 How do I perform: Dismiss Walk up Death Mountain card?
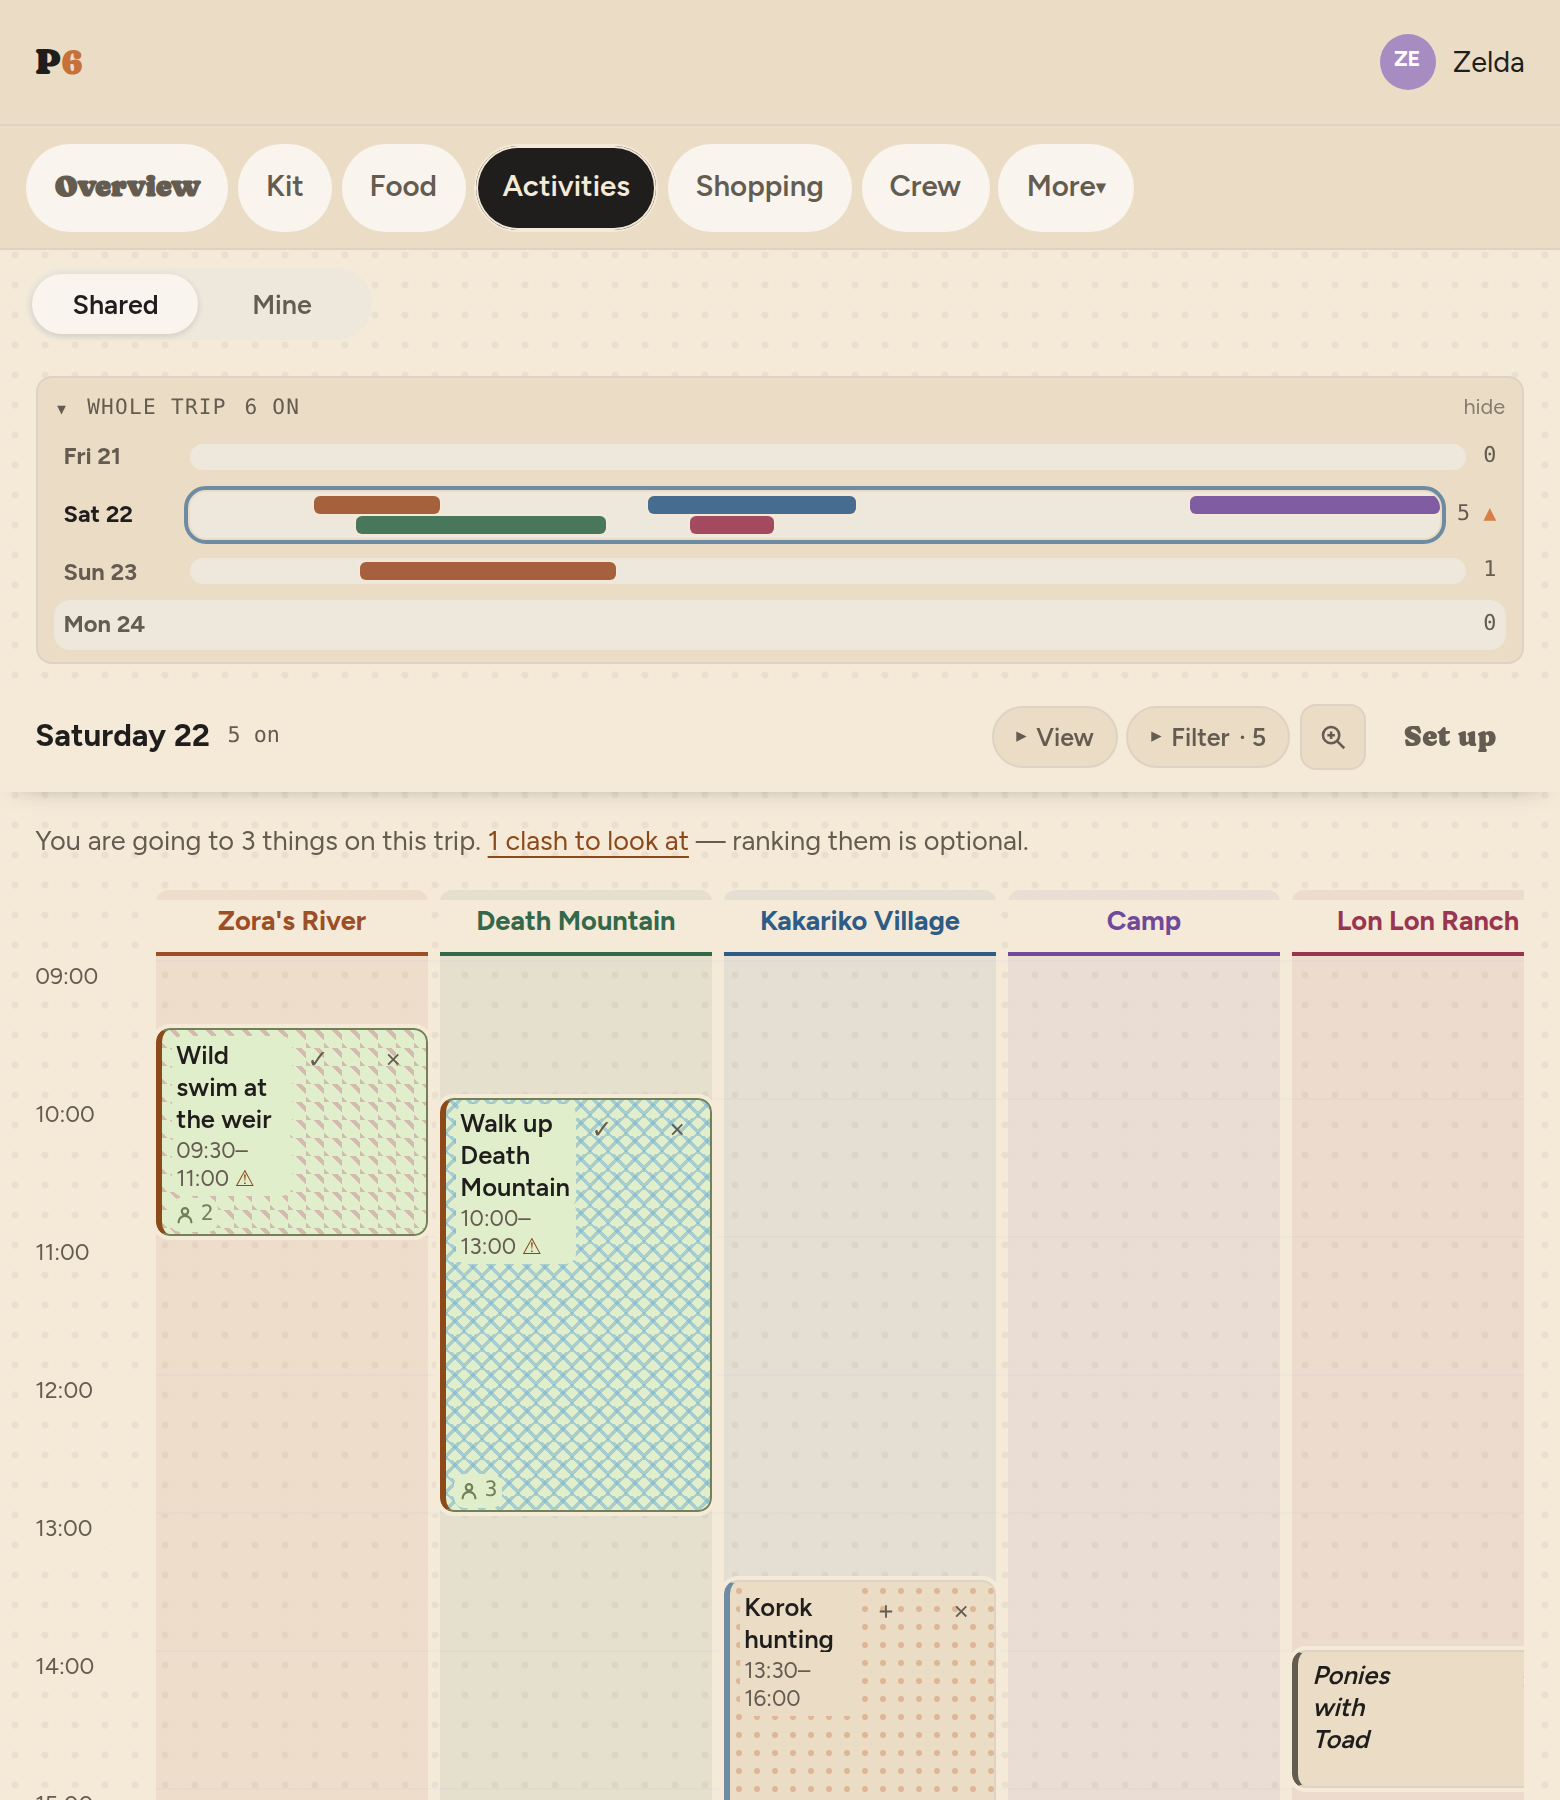point(677,1129)
